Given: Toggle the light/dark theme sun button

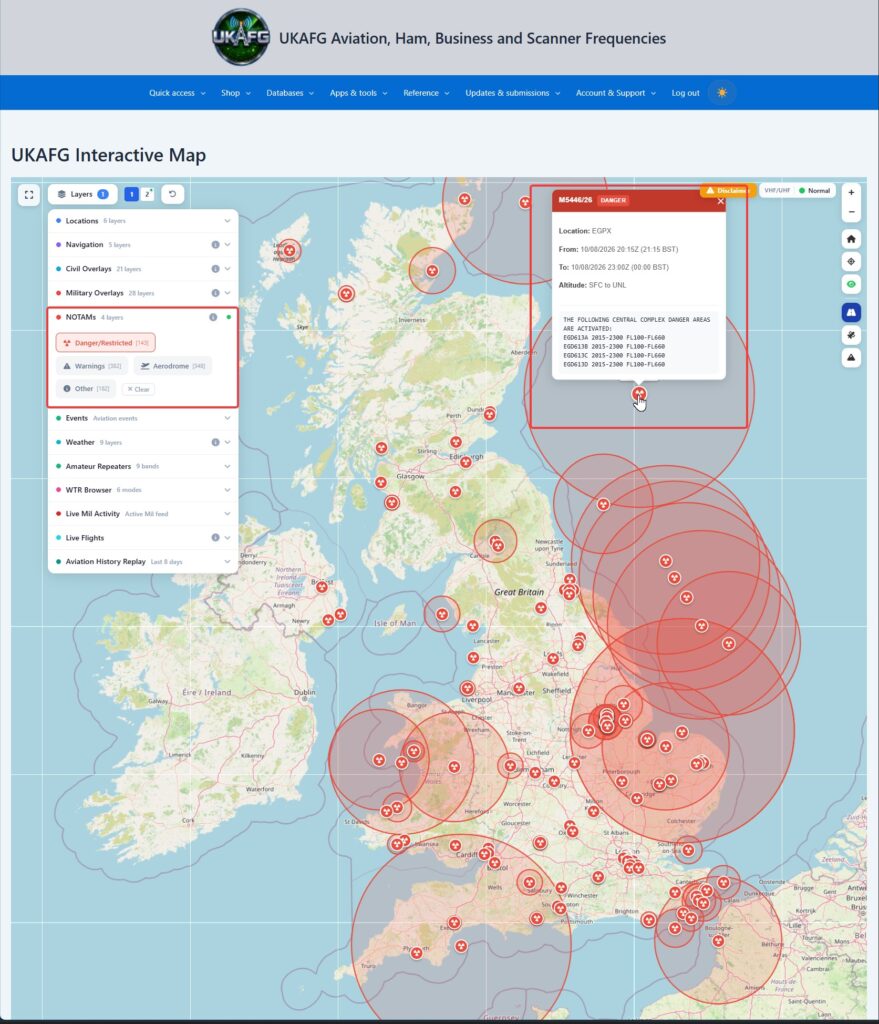Looking at the screenshot, I should pos(722,93).
